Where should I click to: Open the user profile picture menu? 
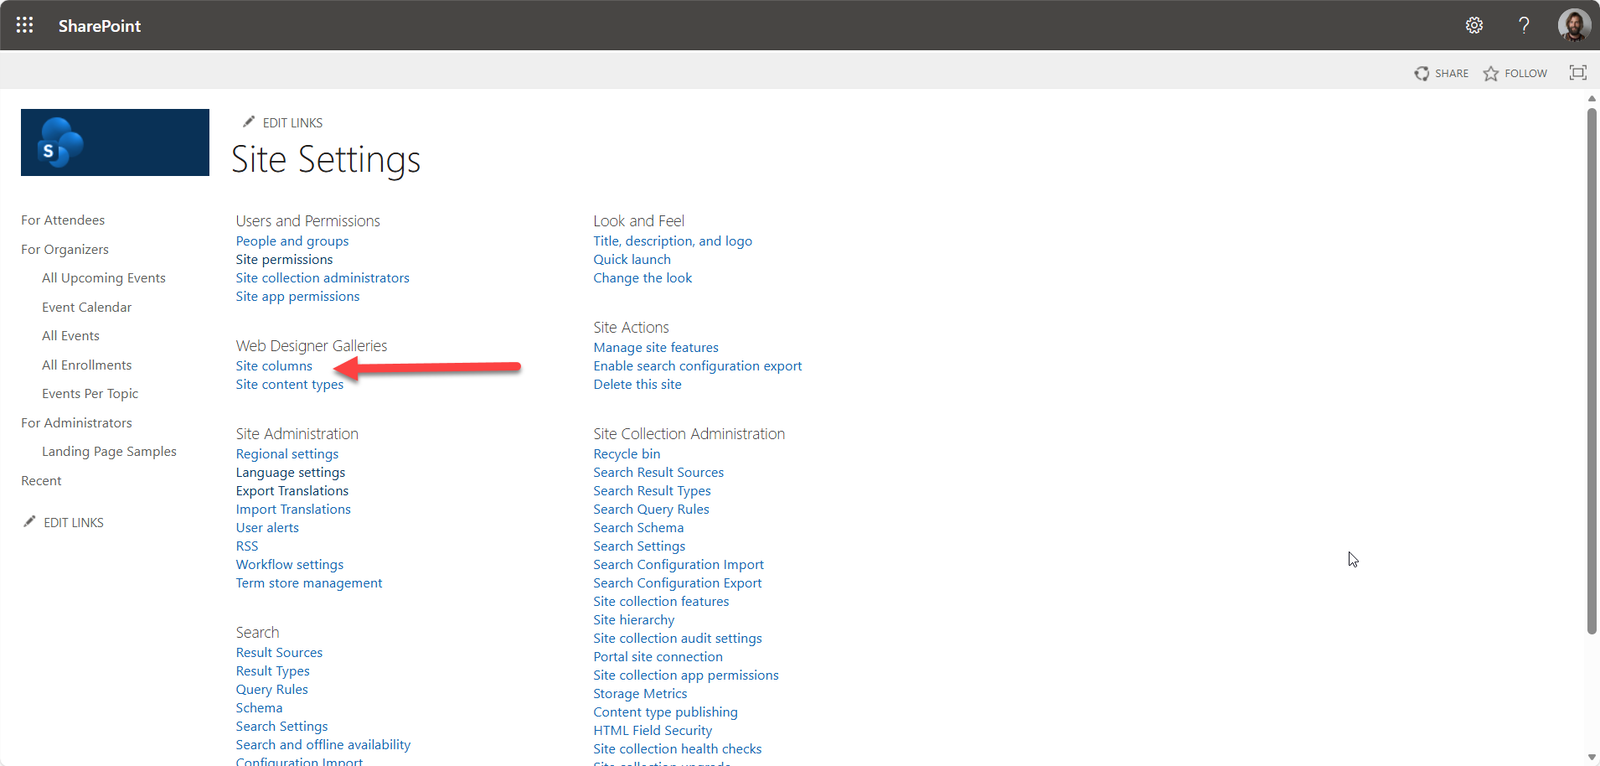coord(1574,25)
